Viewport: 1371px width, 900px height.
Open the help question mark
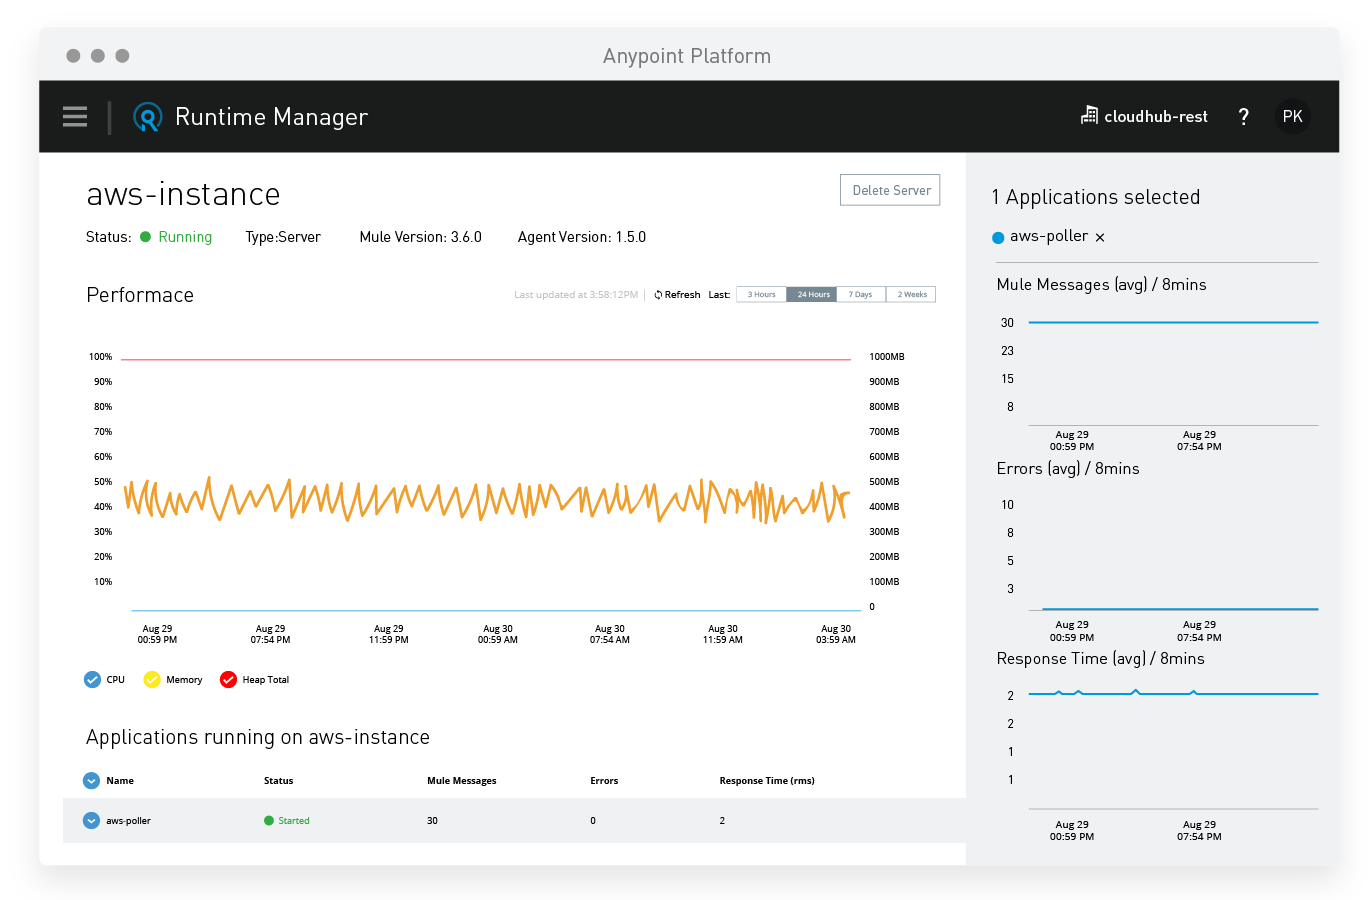pyautogui.click(x=1243, y=117)
